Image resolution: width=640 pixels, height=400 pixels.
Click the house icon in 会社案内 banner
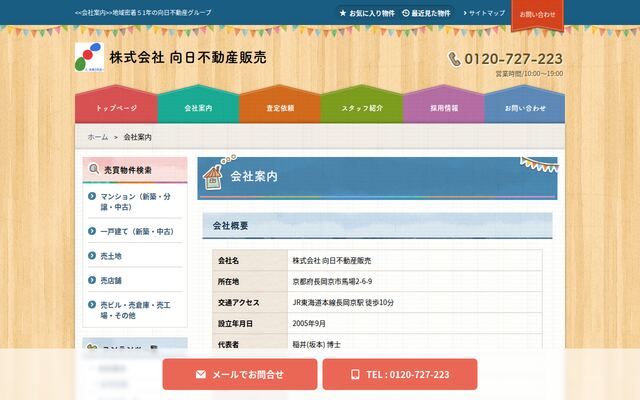point(213,178)
